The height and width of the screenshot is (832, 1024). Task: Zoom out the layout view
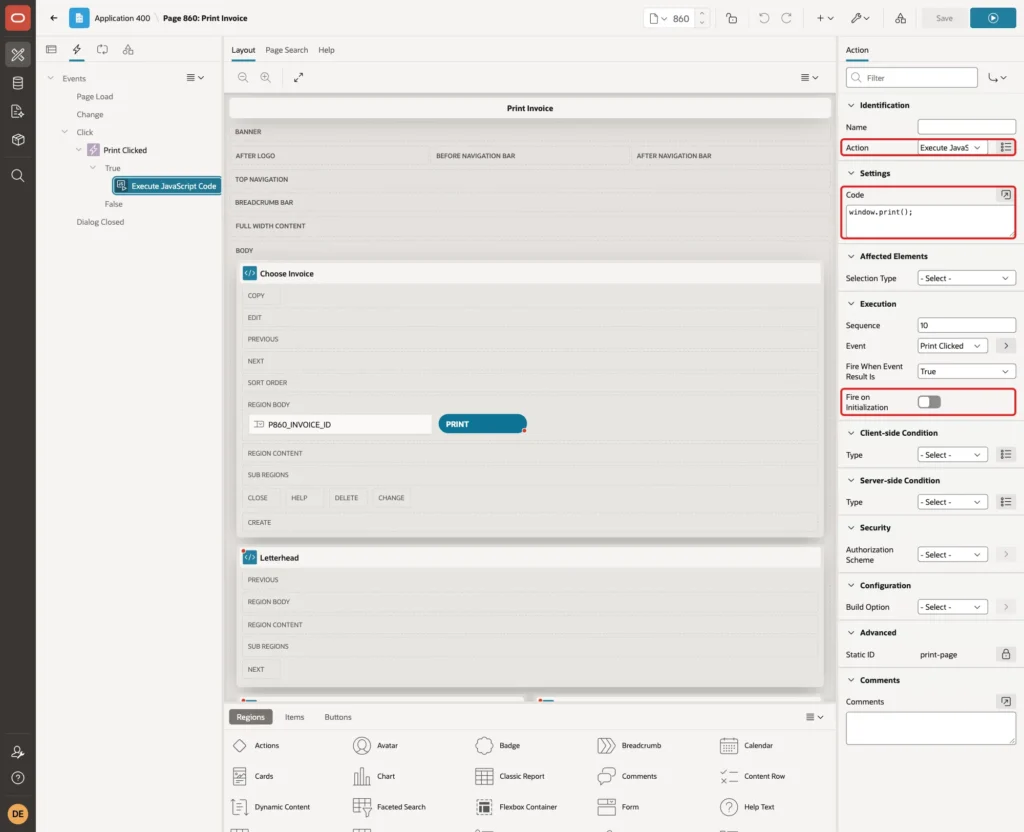pos(243,77)
